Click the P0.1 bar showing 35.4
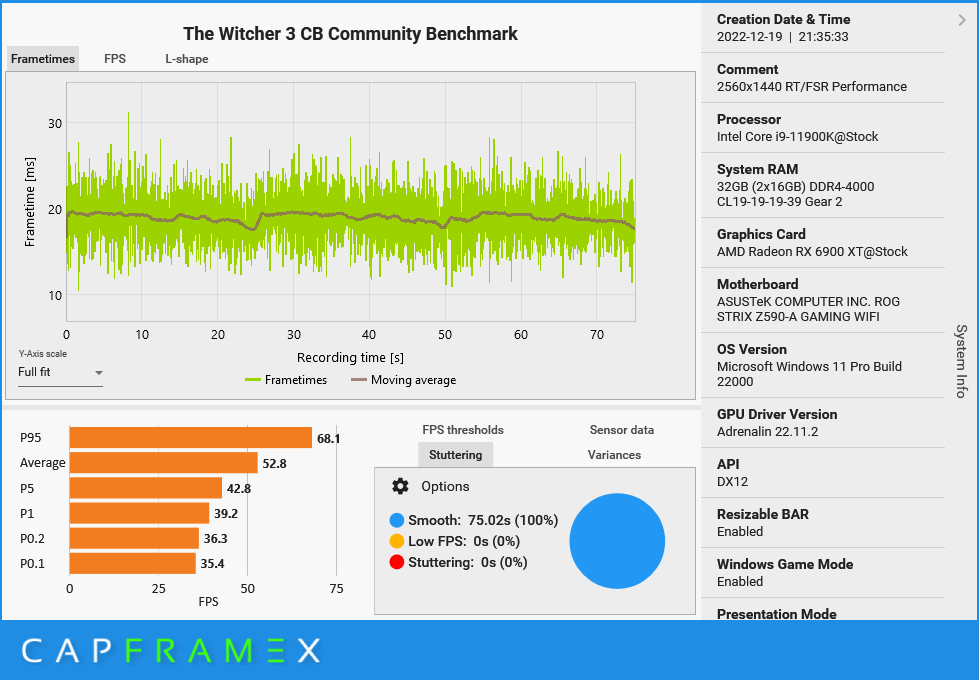This screenshot has height=680, width=979. pyautogui.click(x=132, y=563)
